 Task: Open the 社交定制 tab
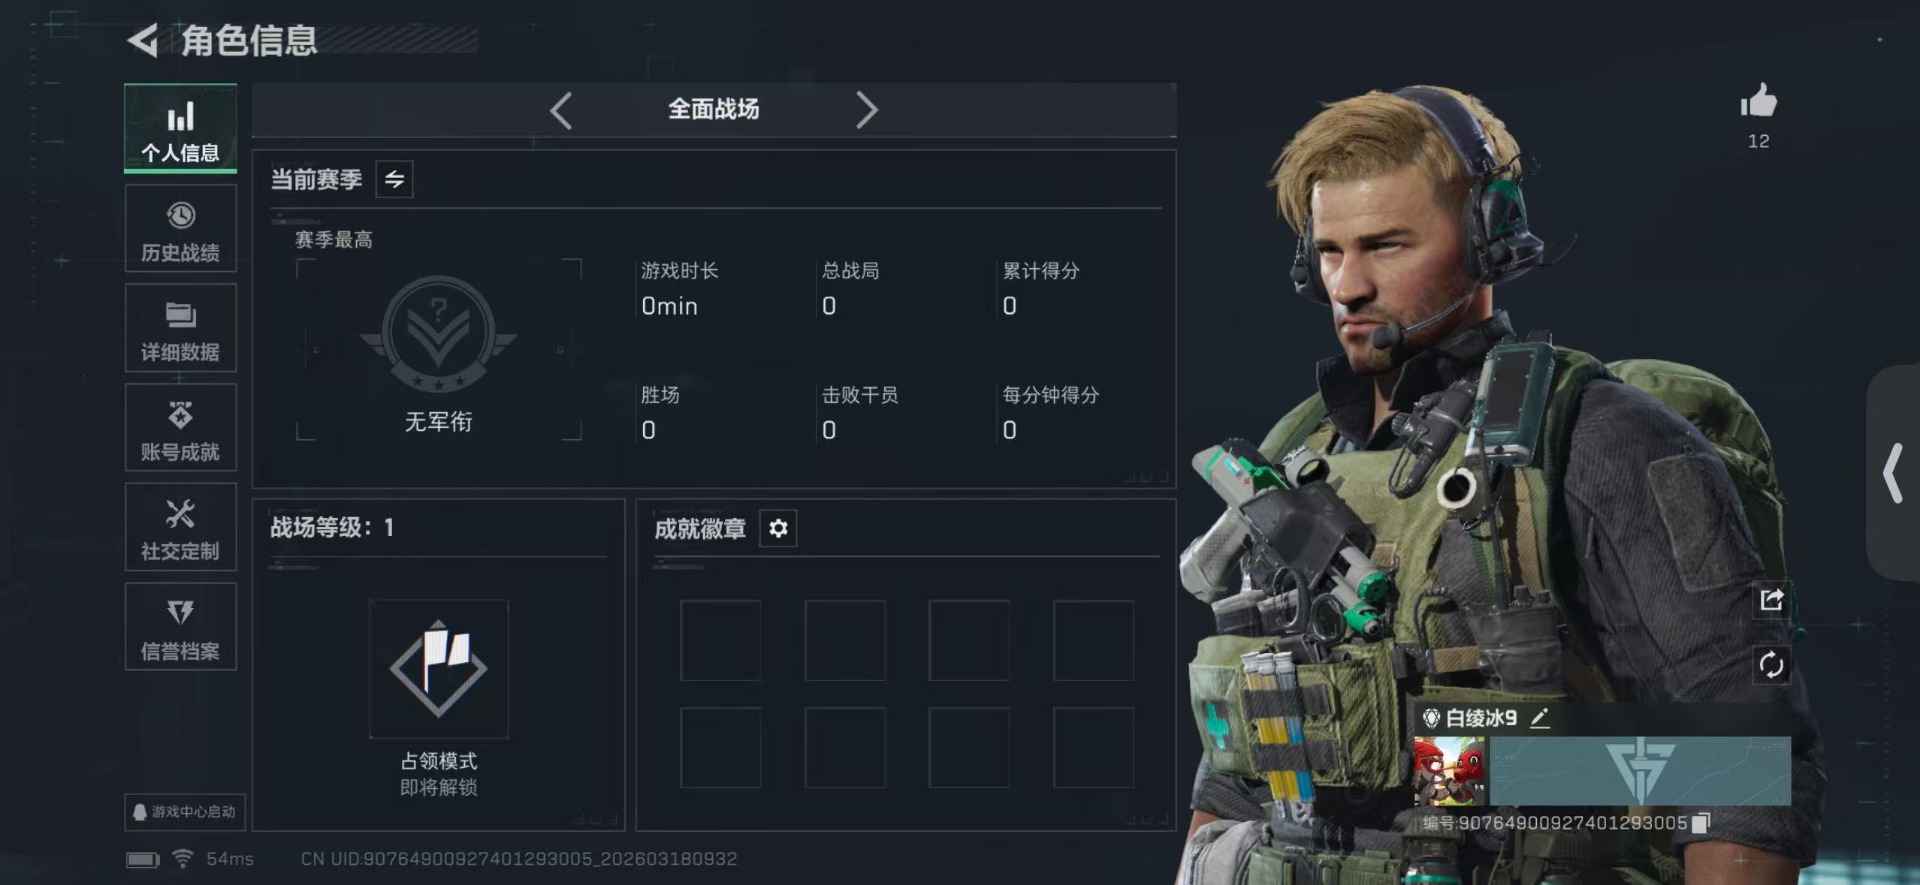(181, 528)
